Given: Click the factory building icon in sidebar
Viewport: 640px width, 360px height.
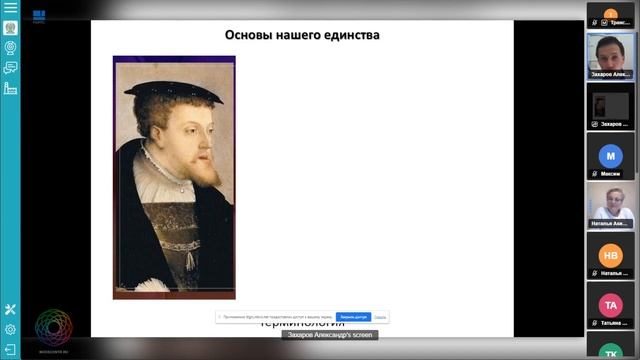Looking at the screenshot, I should [10, 88].
